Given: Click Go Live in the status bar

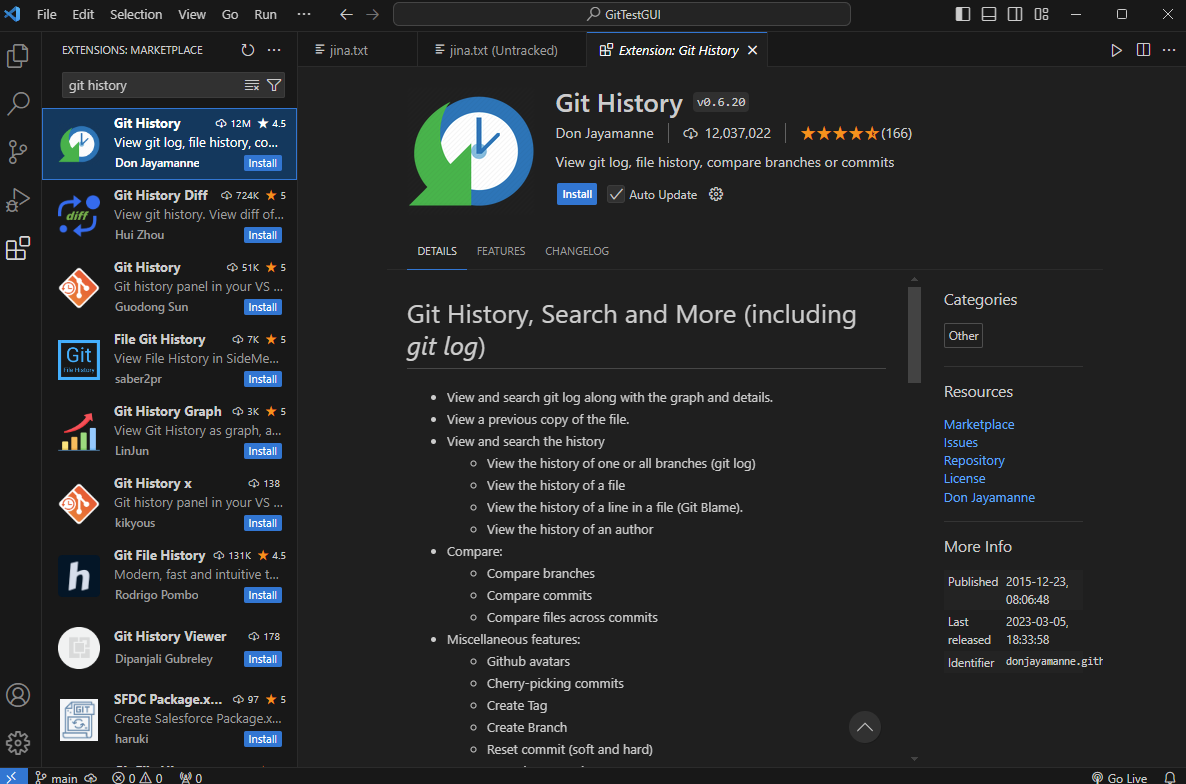Looking at the screenshot, I should pos(1119,777).
